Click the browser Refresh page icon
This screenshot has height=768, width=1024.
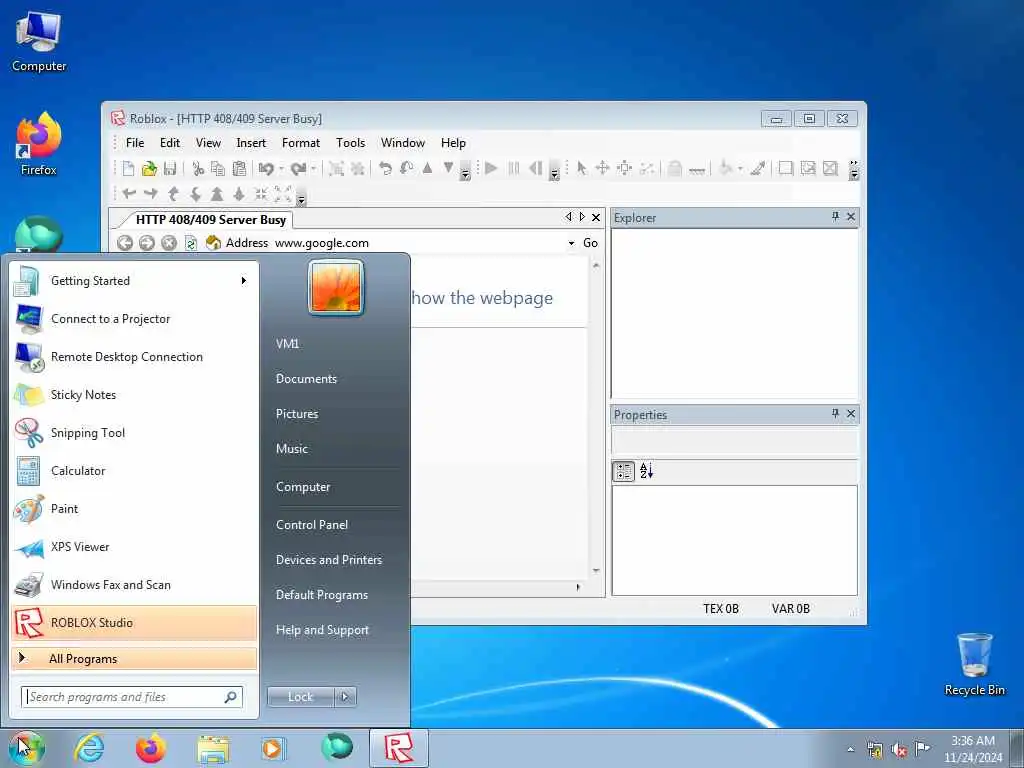(x=191, y=243)
